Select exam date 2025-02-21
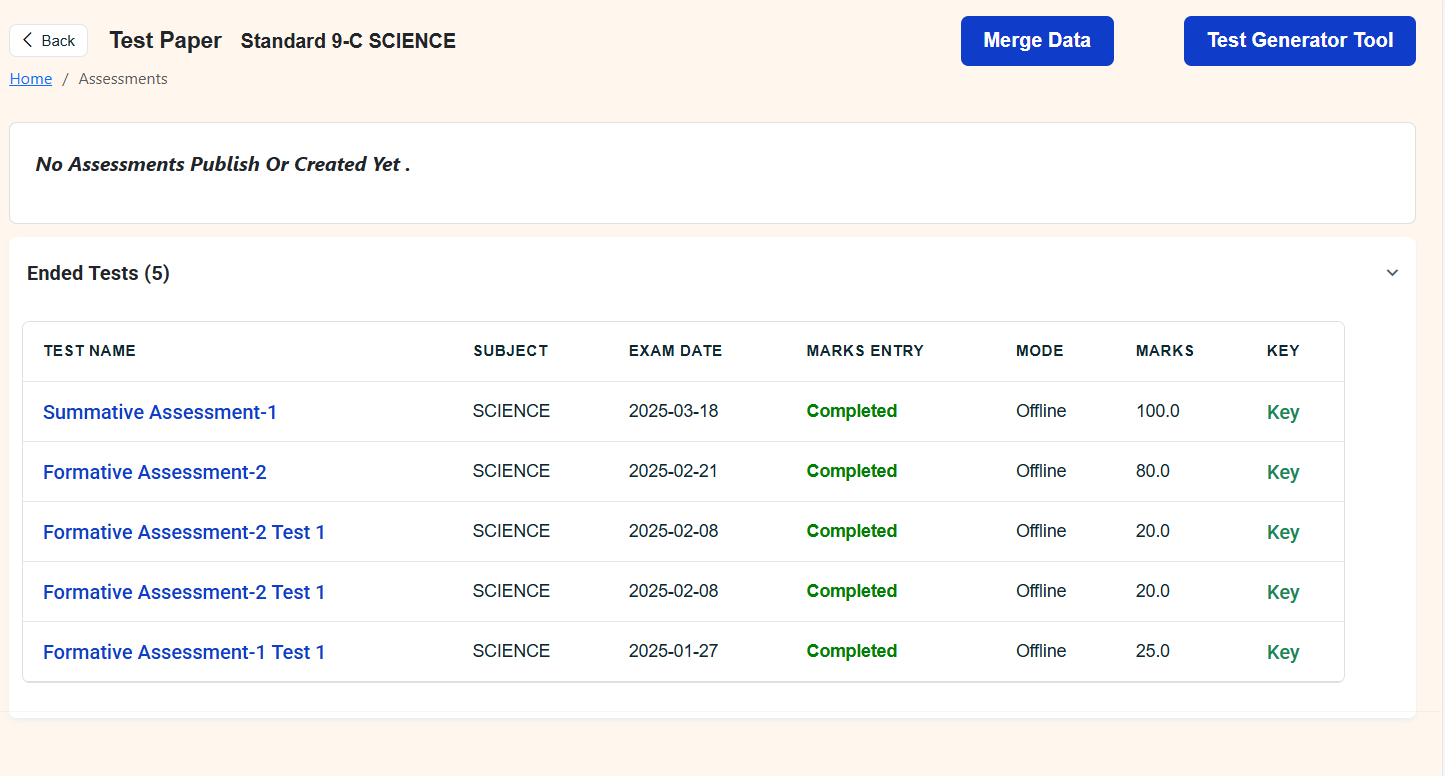The width and height of the screenshot is (1445, 776). click(x=673, y=471)
